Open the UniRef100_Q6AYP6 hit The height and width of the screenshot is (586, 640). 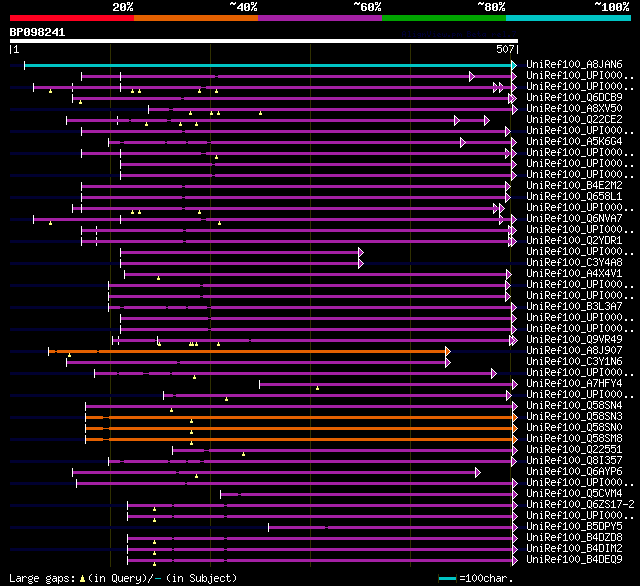(574, 472)
